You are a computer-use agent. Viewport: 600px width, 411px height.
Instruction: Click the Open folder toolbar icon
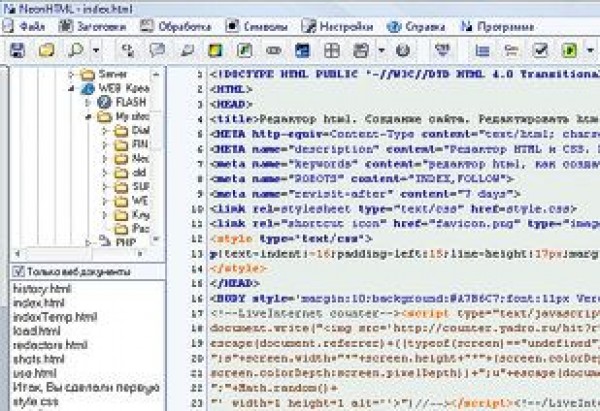47,50
